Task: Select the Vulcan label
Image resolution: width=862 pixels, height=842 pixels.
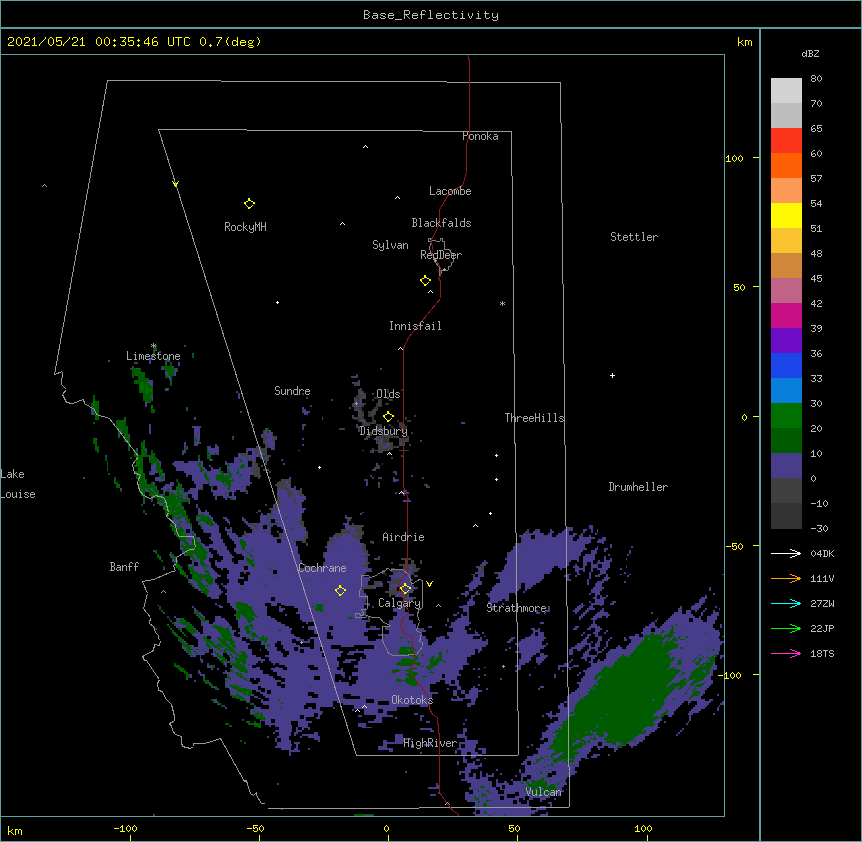Action: pyautogui.click(x=543, y=792)
